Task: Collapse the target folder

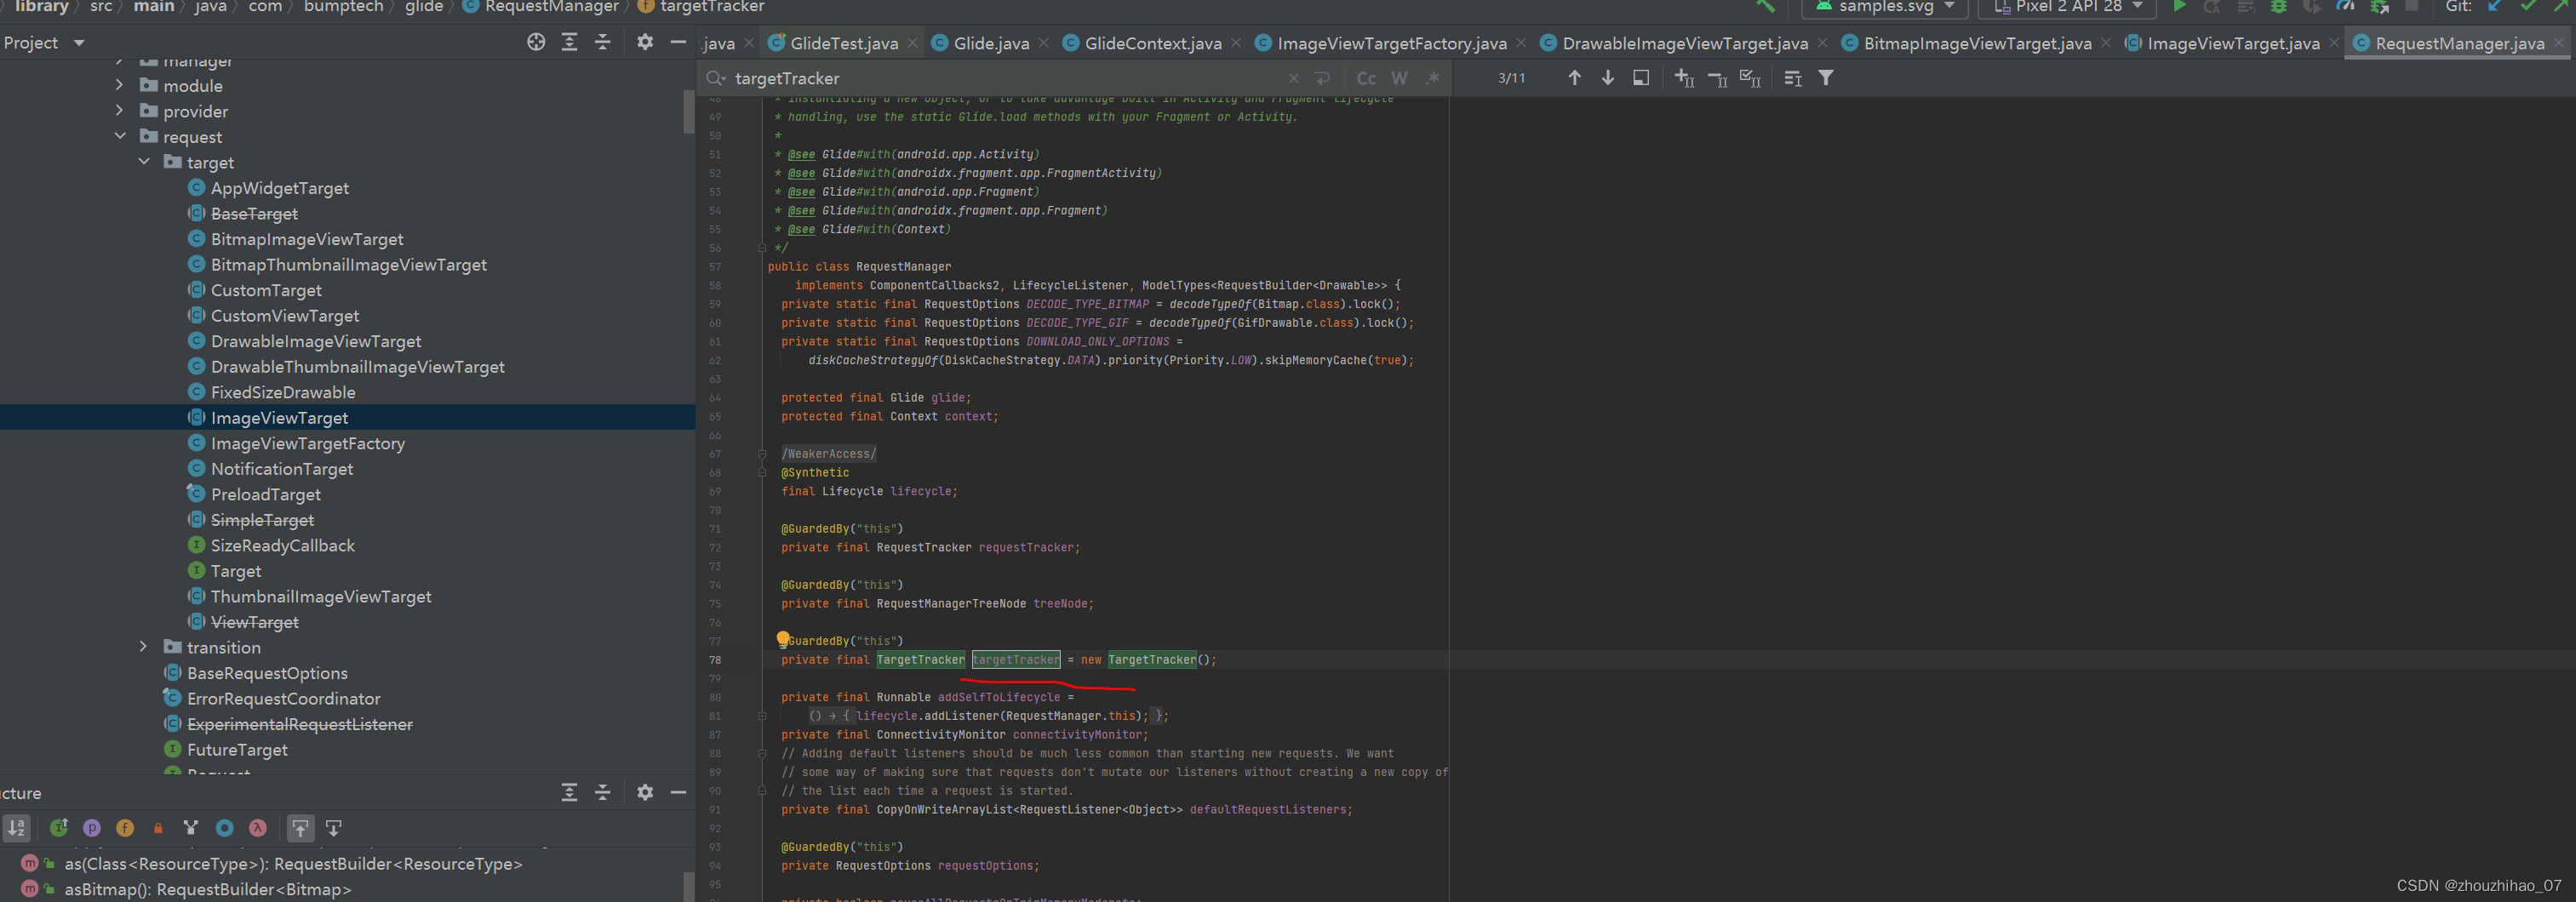Action: pos(143,162)
